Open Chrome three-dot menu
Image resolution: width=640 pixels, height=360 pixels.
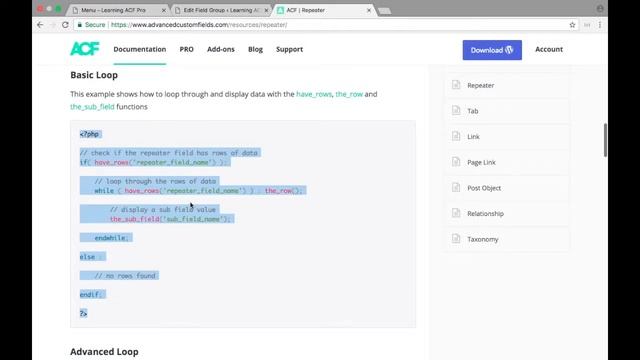[600, 25]
